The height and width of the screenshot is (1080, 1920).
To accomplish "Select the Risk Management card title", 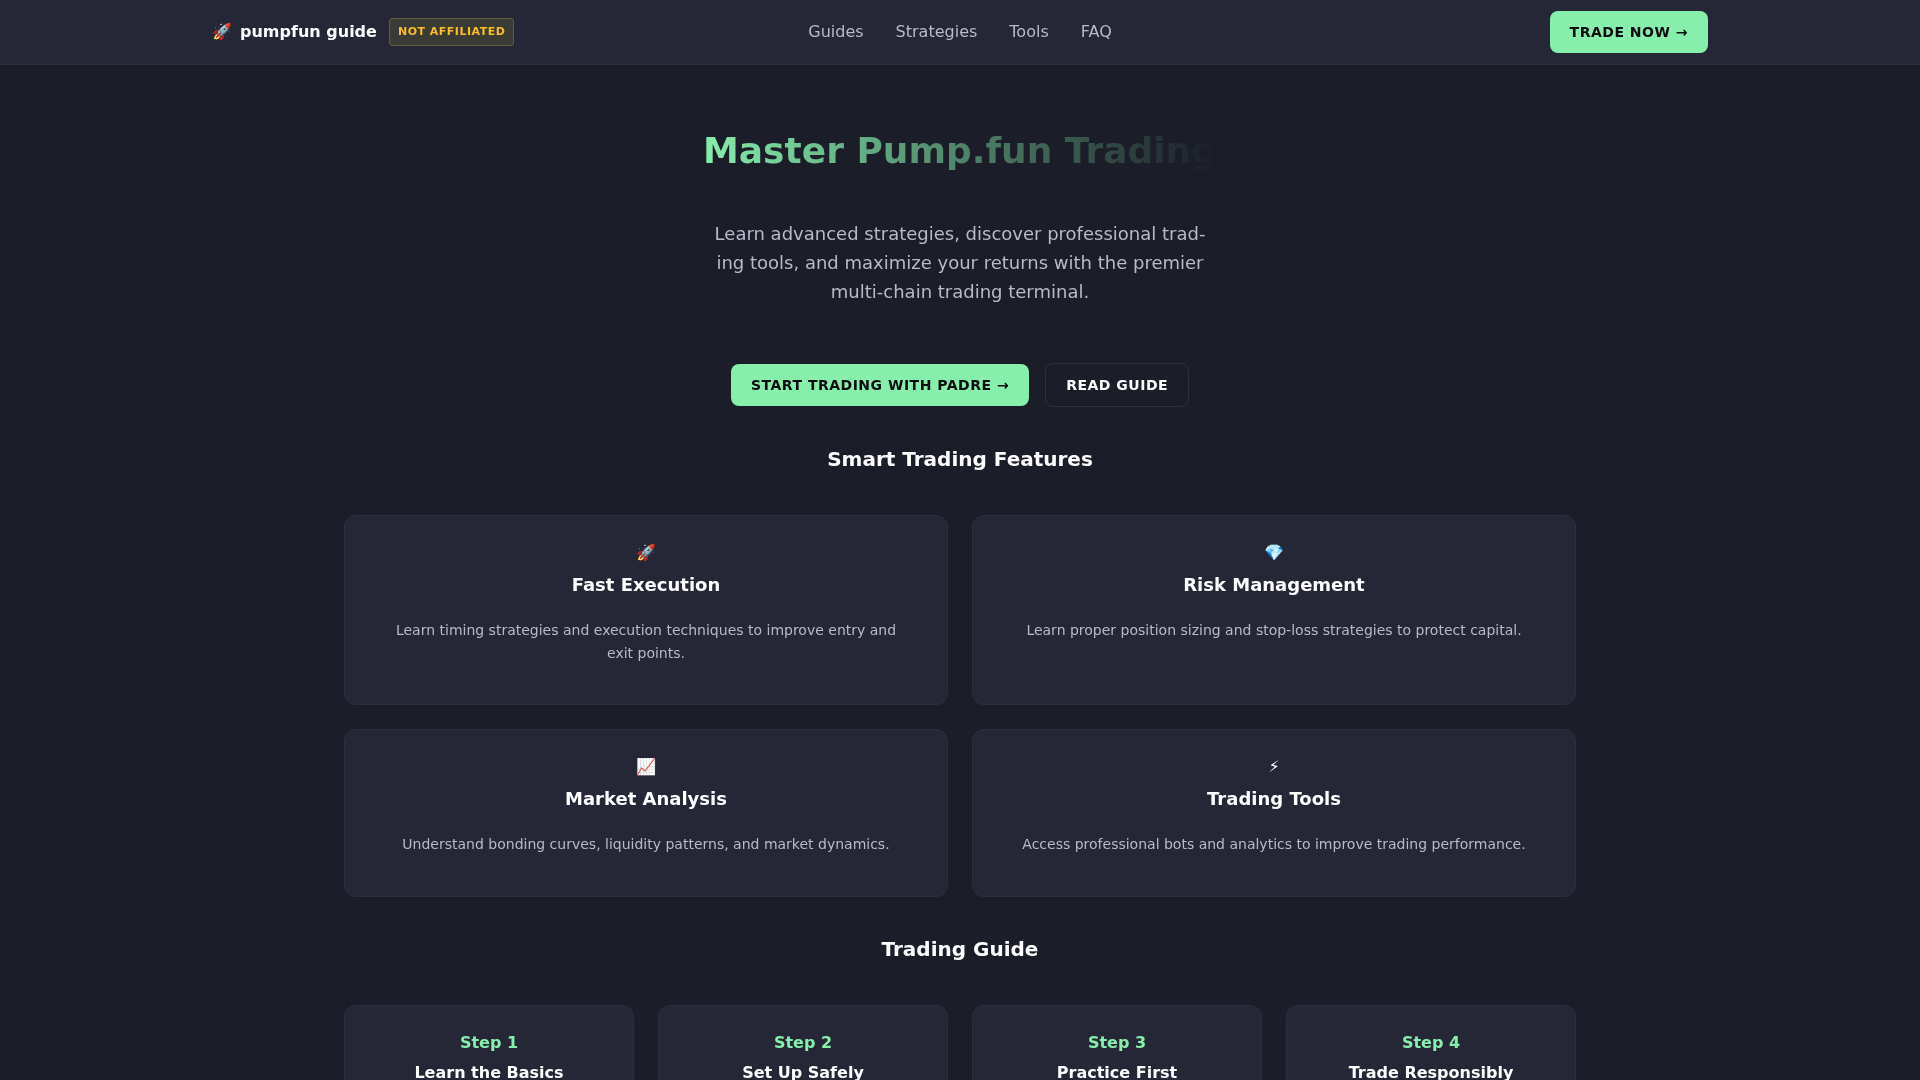I will [x=1274, y=585].
